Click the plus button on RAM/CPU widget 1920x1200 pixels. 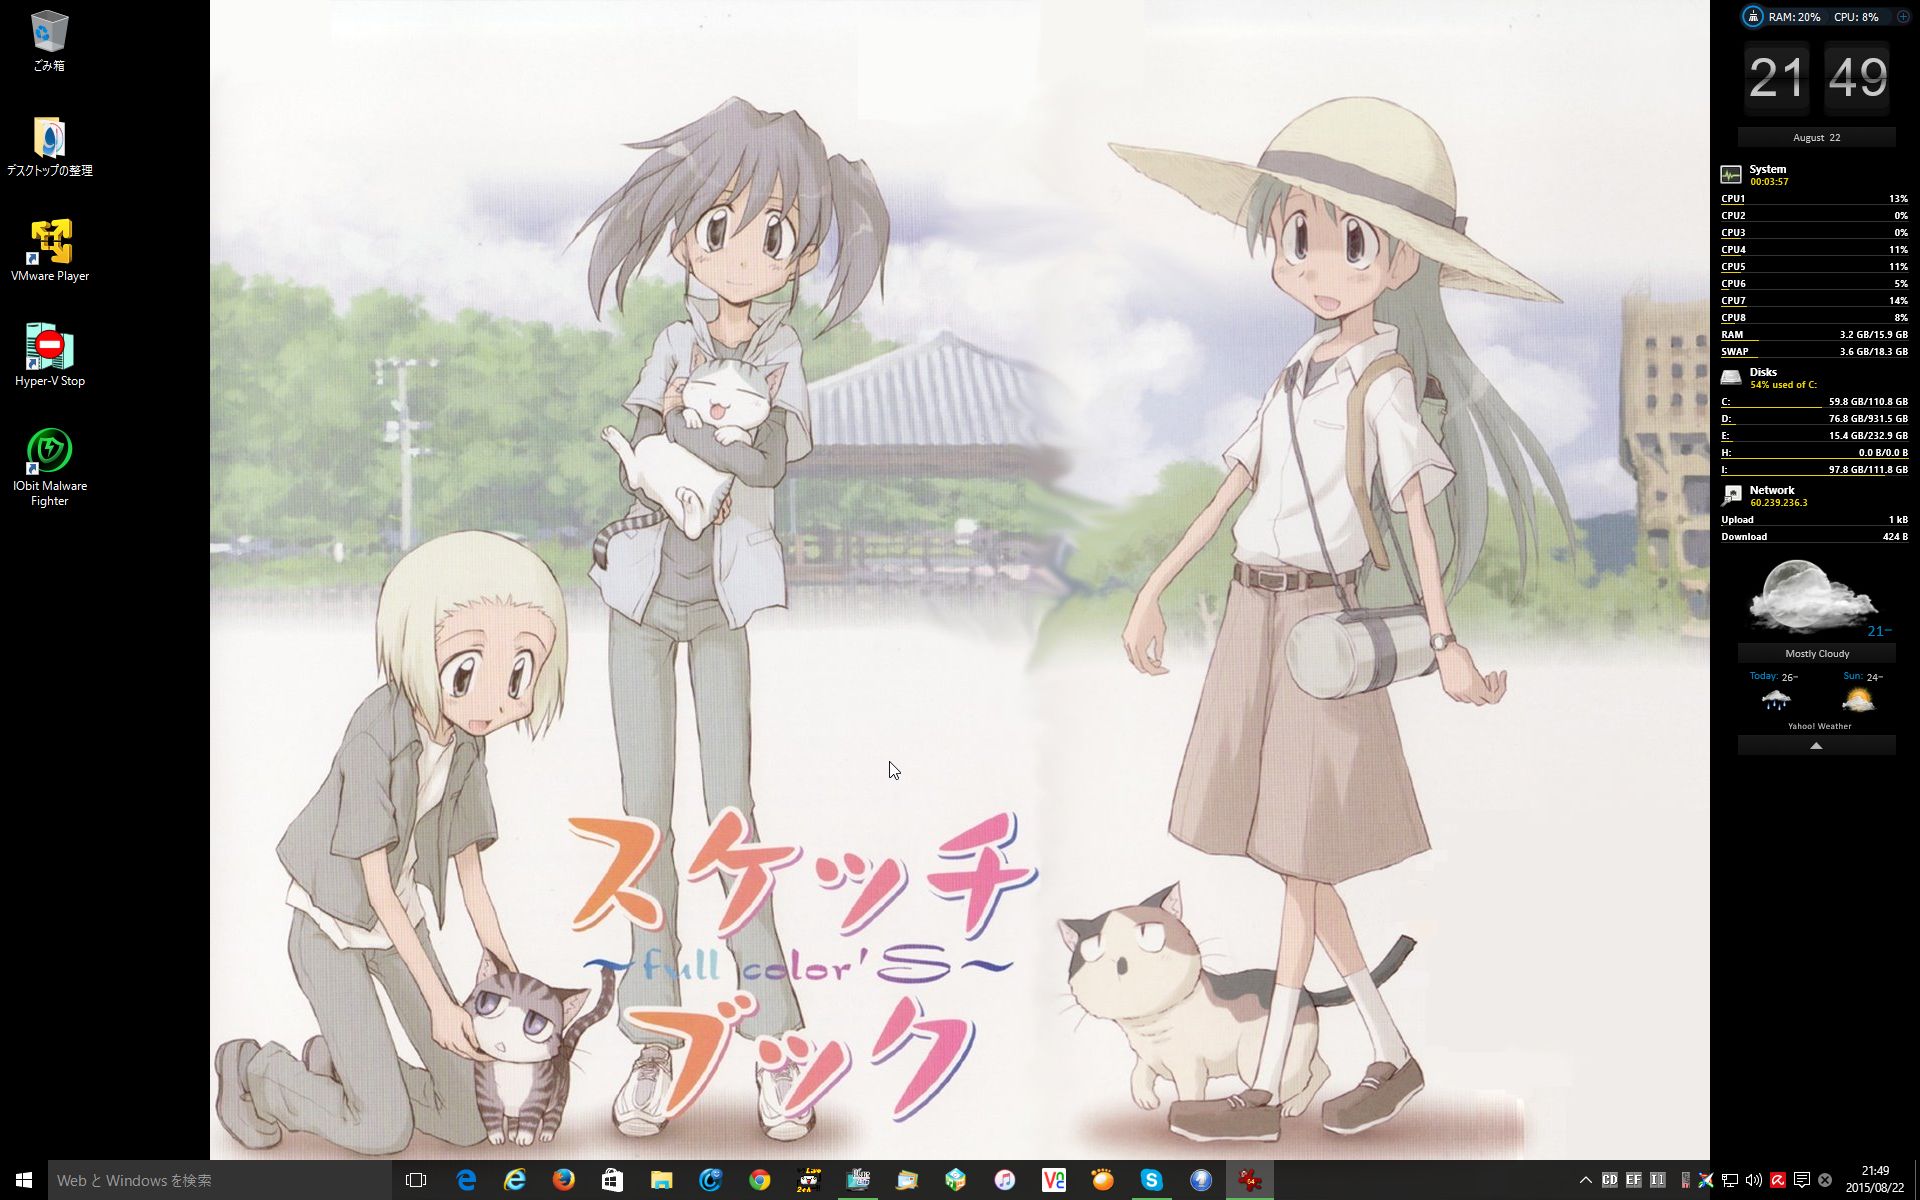(1903, 16)
